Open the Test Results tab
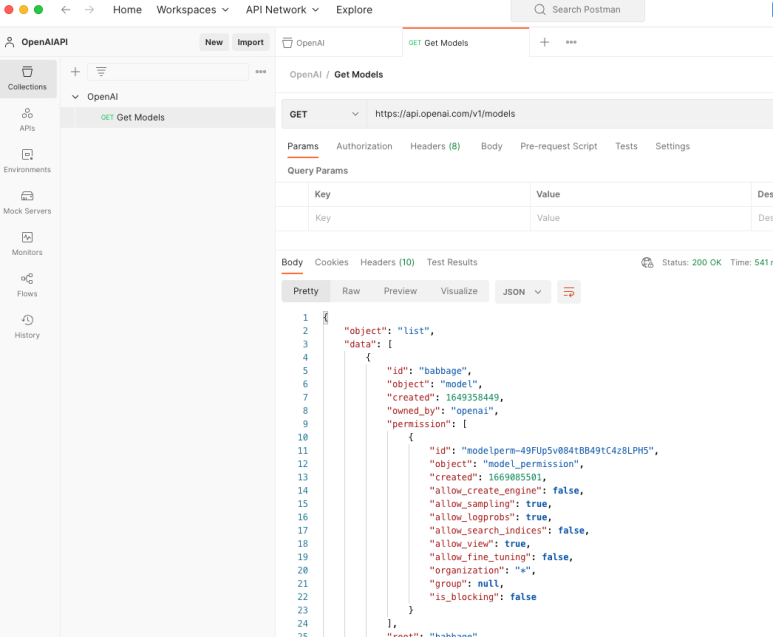 (x=452, y=262)
